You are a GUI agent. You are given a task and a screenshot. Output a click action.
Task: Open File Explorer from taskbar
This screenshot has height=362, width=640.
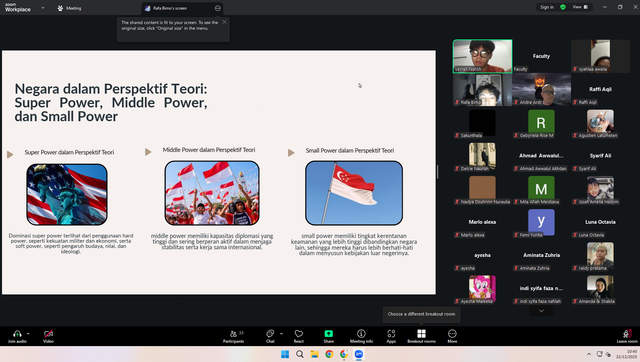[x=314, y=354]
